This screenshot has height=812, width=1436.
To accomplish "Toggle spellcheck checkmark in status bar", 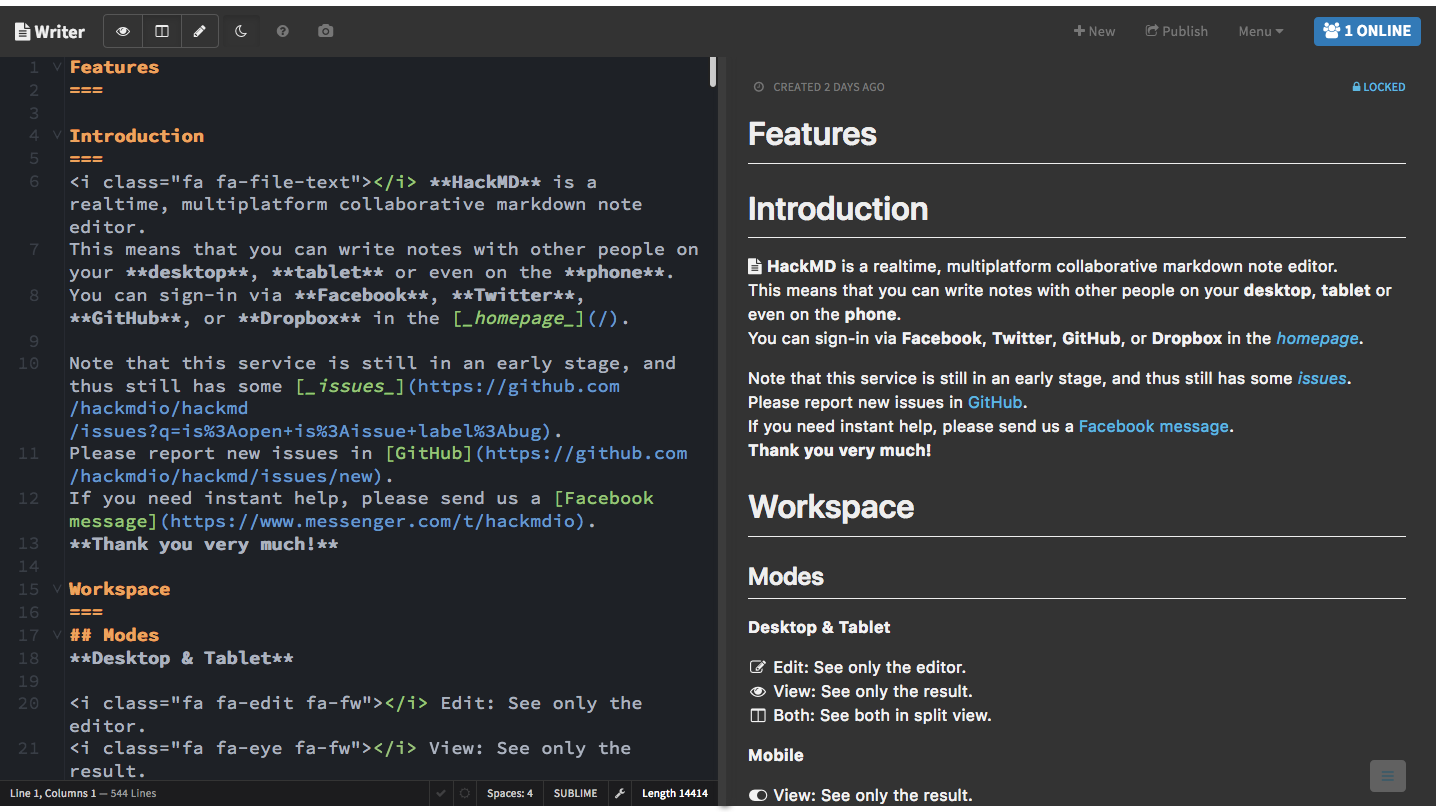I will coord(441,794).
